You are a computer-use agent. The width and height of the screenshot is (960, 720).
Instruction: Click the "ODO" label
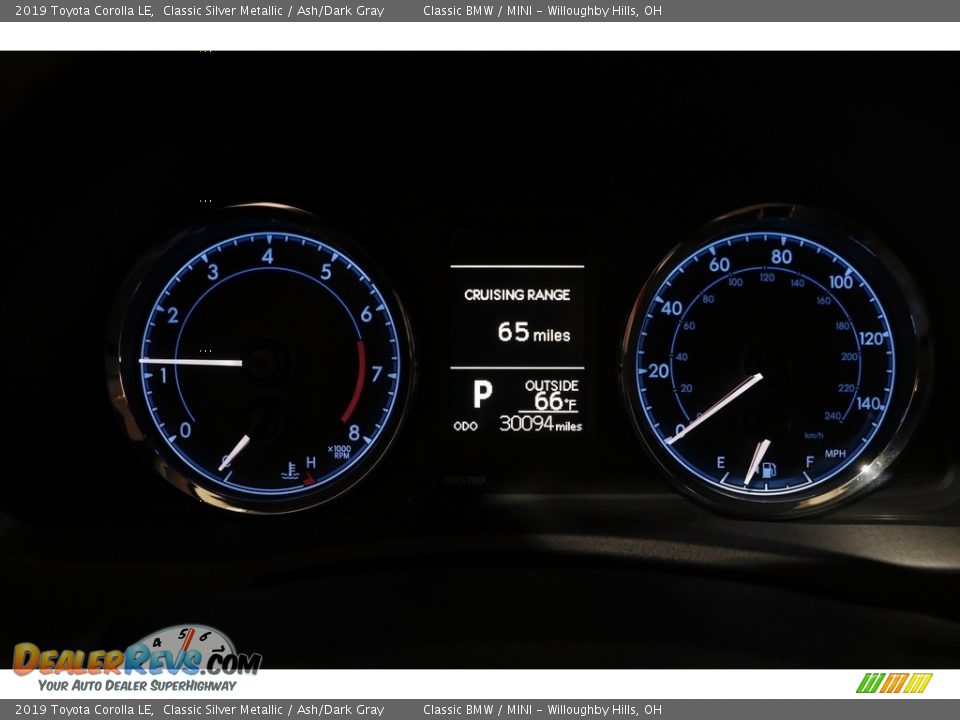pos(465,426)
